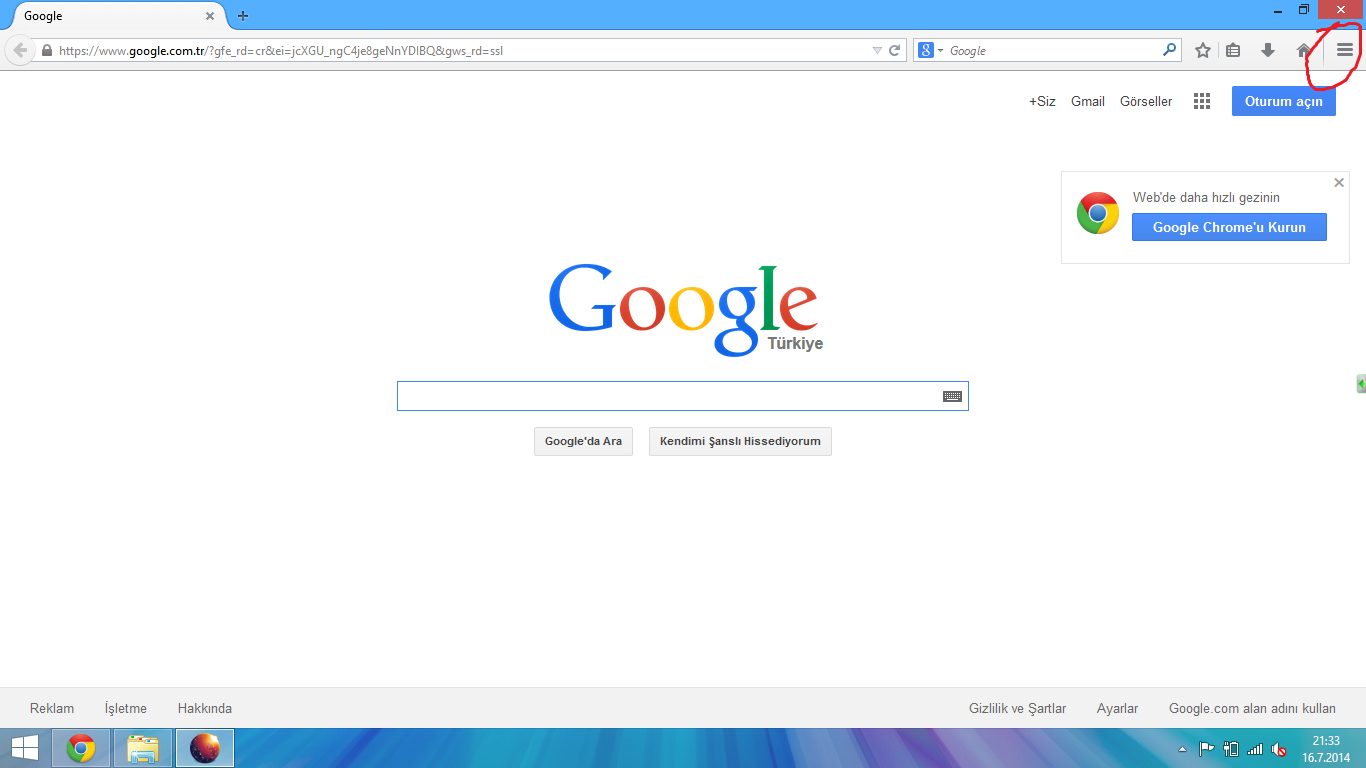Viewport: 1366px width, 768px height.
Task: Dismiss the Chrome promotion popup
Action: [1339, 182]
